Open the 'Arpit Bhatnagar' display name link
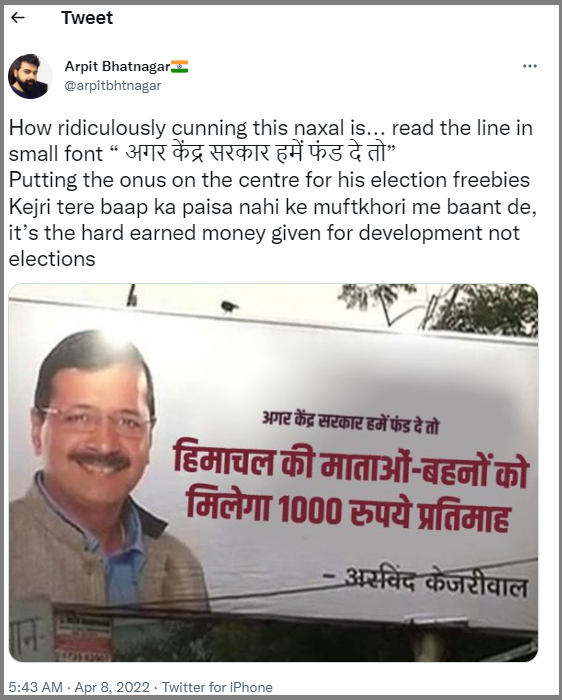 (x=117, y=67)
